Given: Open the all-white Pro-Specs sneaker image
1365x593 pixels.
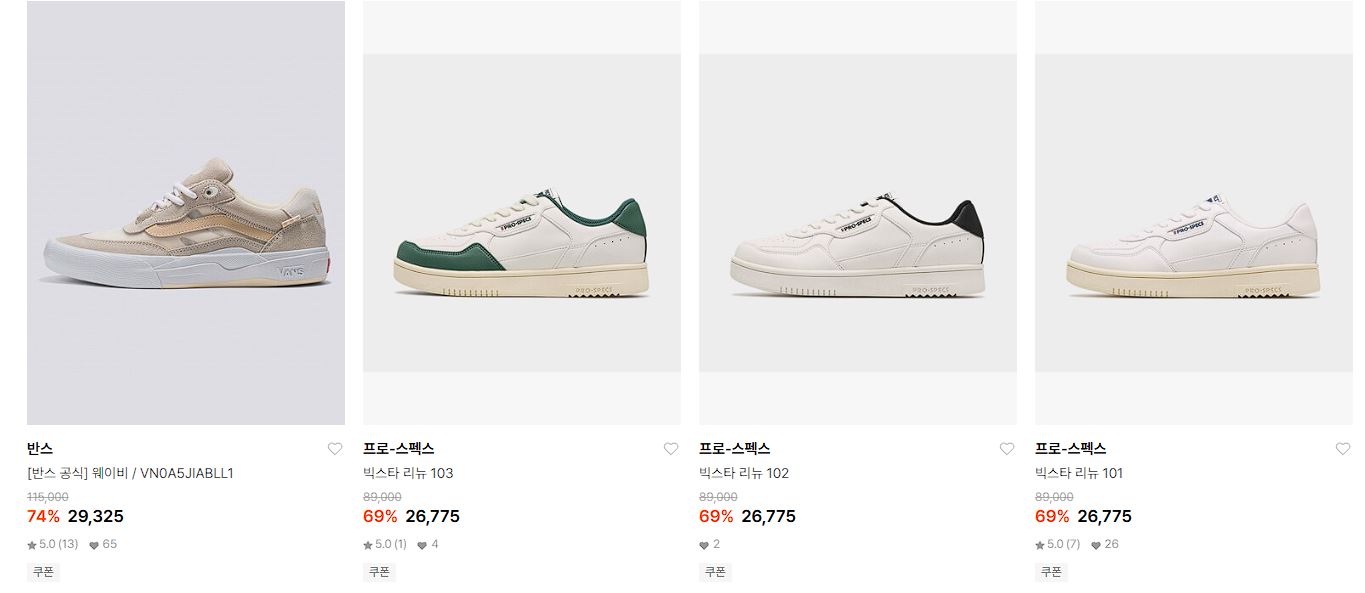Looking at the screenshot, I should click(x=1194, y=213).
